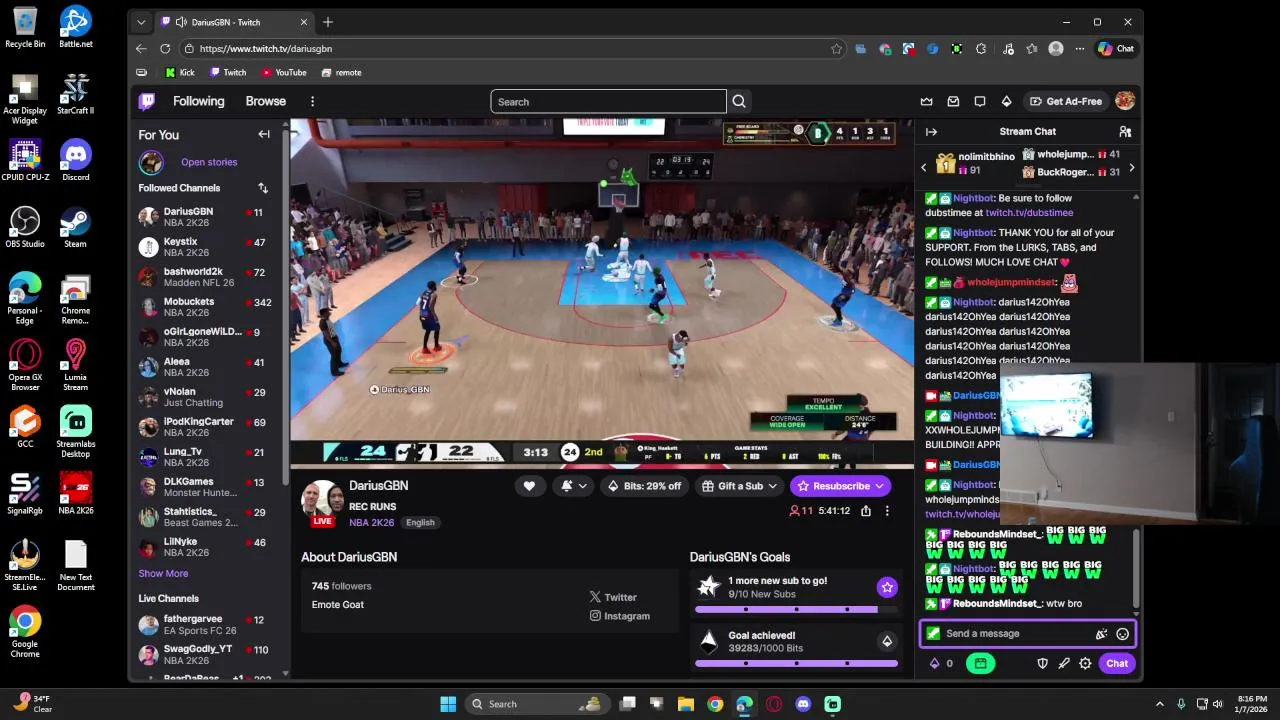The width and height of the screenshot is (1280, 720).
Task: Collapse the For You sidebar
Action: click(264, 134)
